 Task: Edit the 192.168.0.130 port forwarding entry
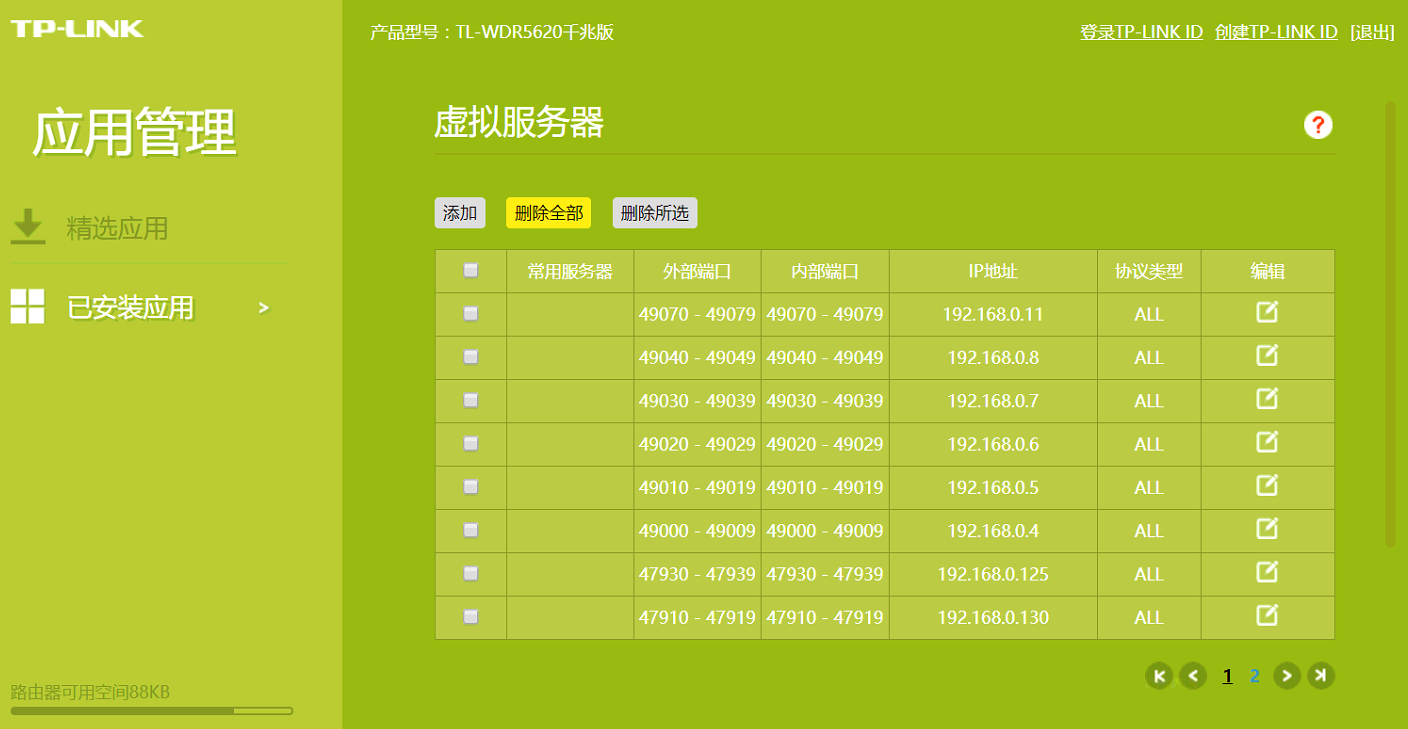(x=1267, y=615)
